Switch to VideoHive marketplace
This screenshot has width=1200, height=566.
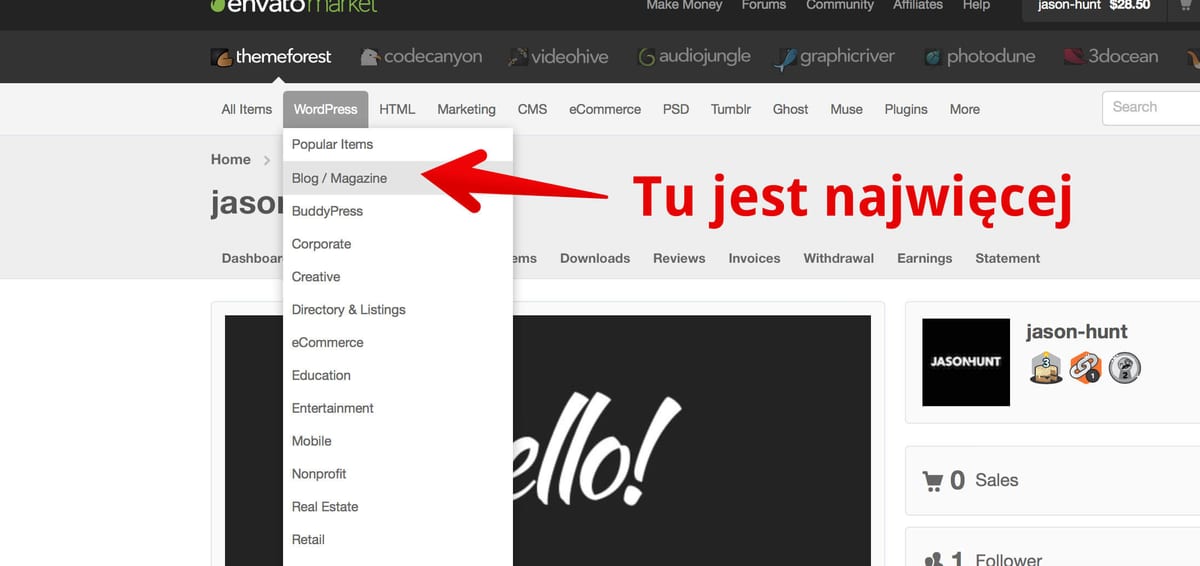[558, 57]
